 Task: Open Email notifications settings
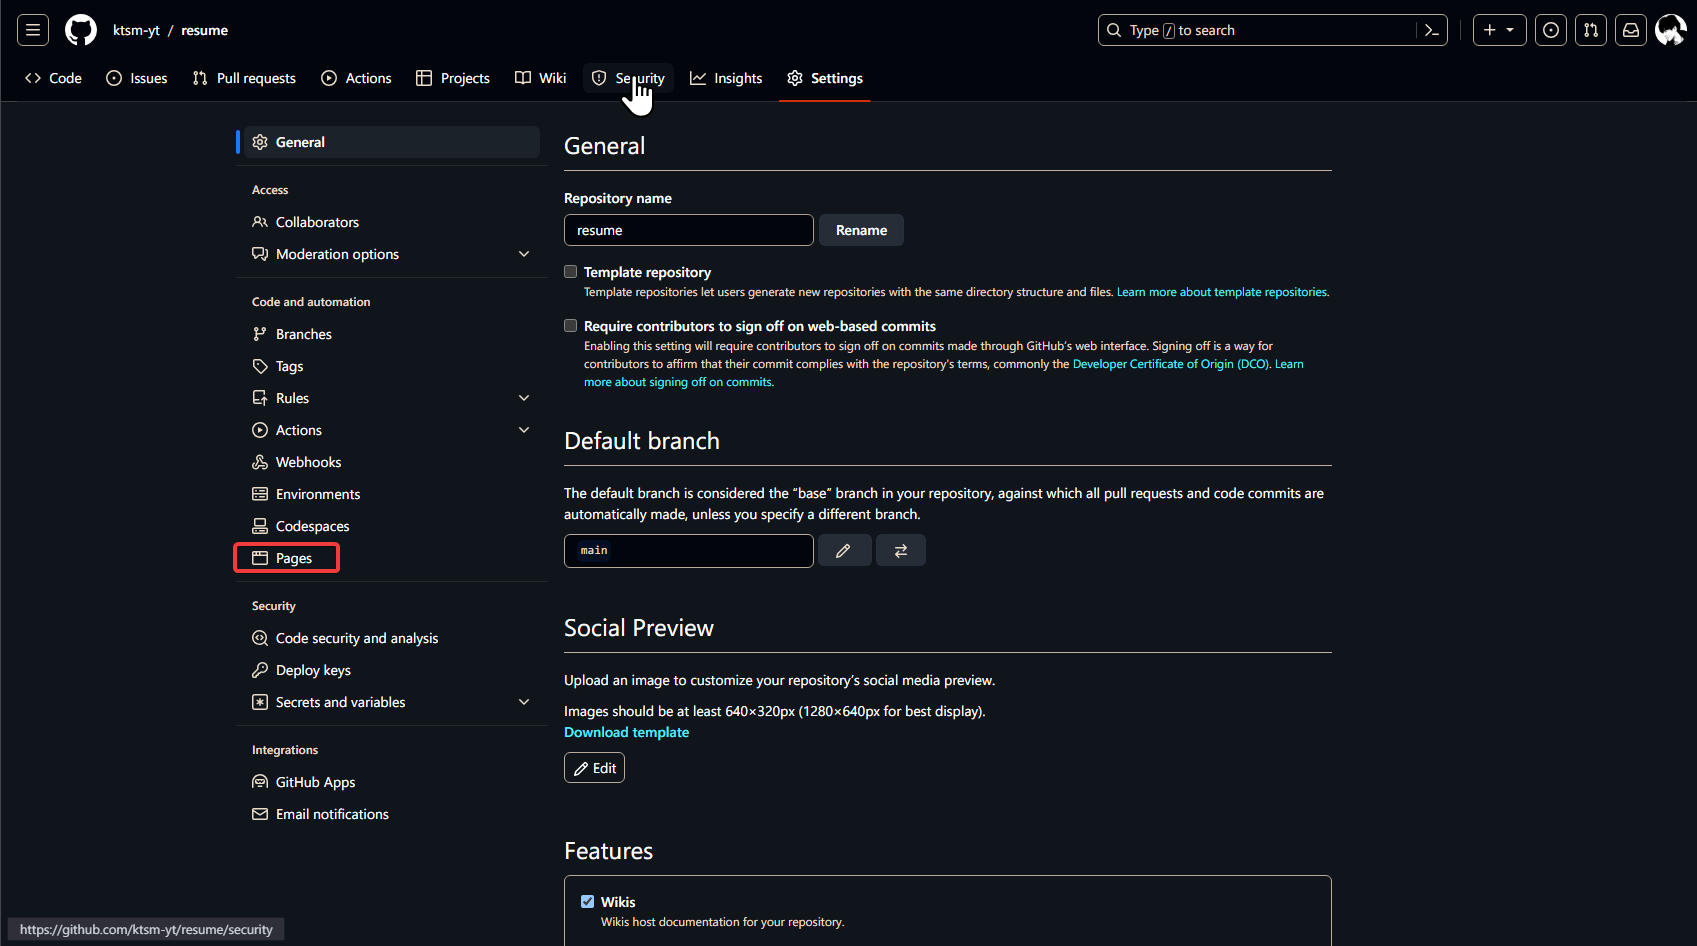tap(390, 814)
